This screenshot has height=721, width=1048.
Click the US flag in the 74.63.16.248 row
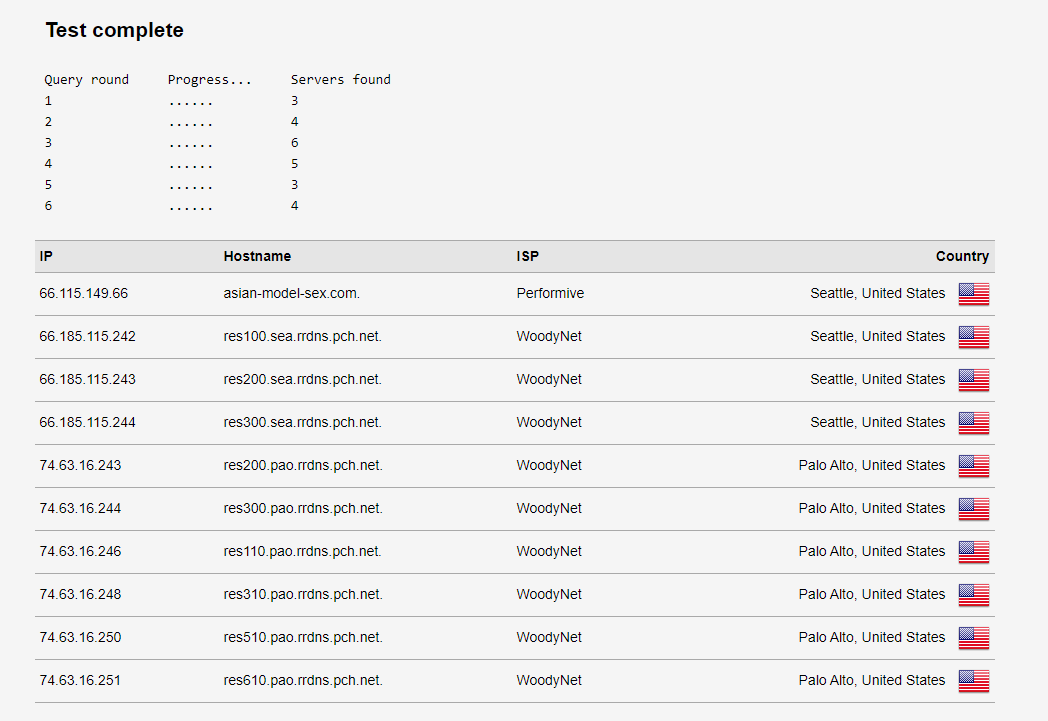[974, 595]
